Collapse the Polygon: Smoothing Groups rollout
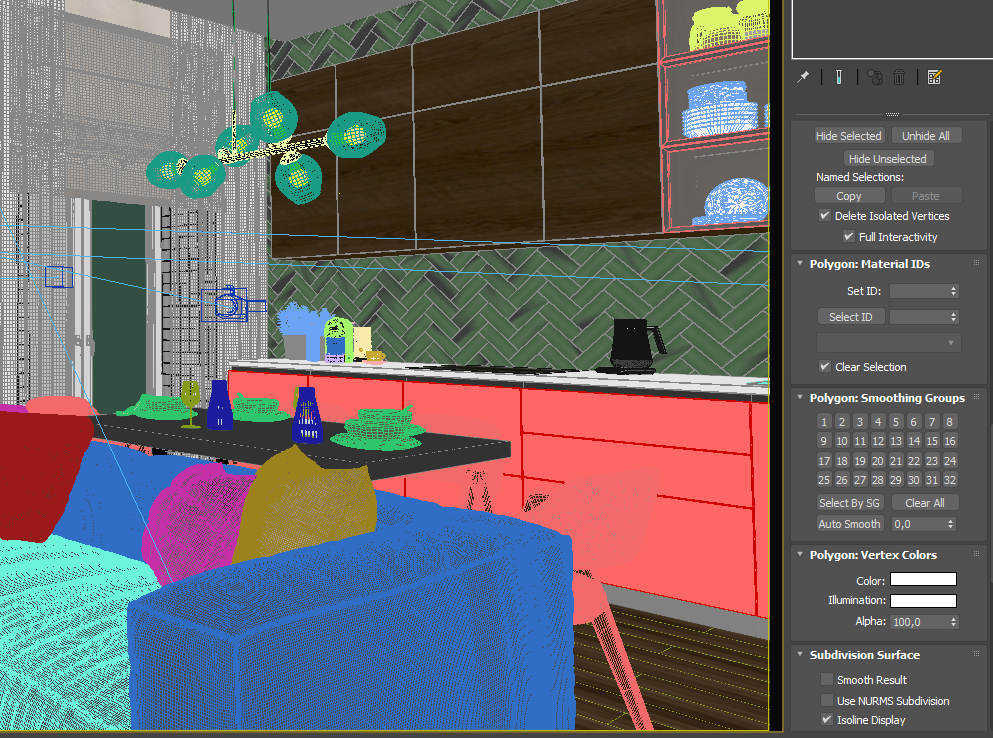 (x=800, y=398)
